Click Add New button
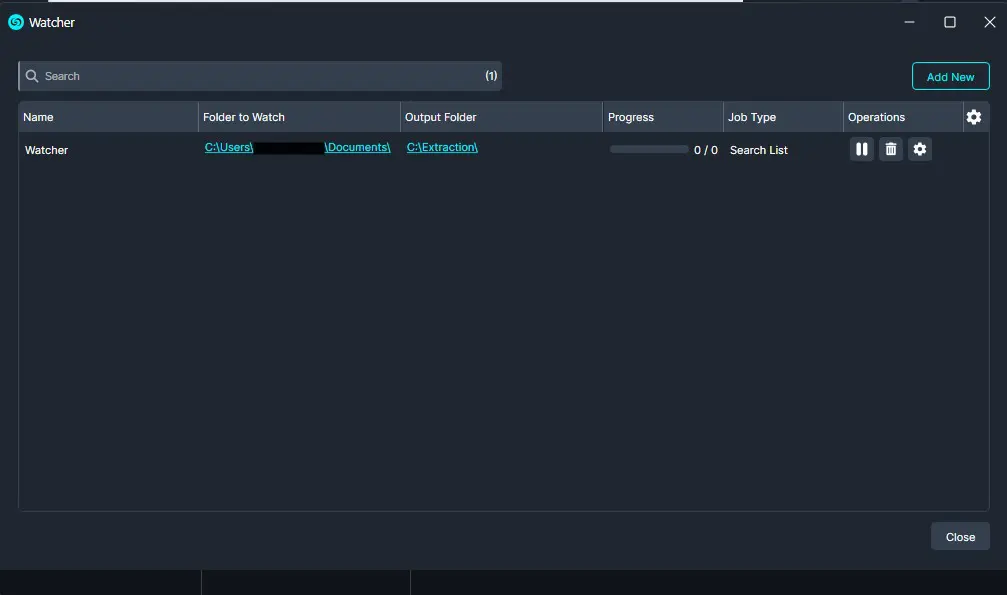Screen dimensions: 1007x595 950,76
